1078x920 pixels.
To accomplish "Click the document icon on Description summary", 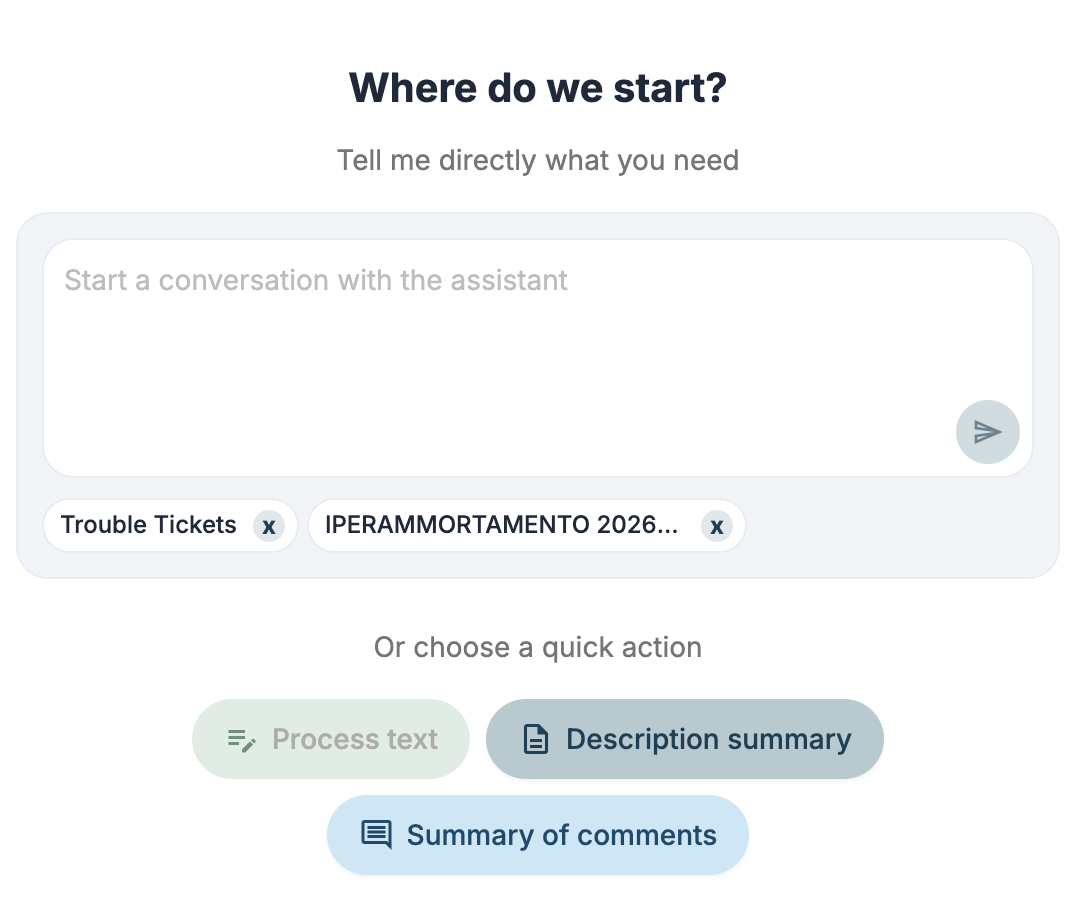I will click(536, 739).
